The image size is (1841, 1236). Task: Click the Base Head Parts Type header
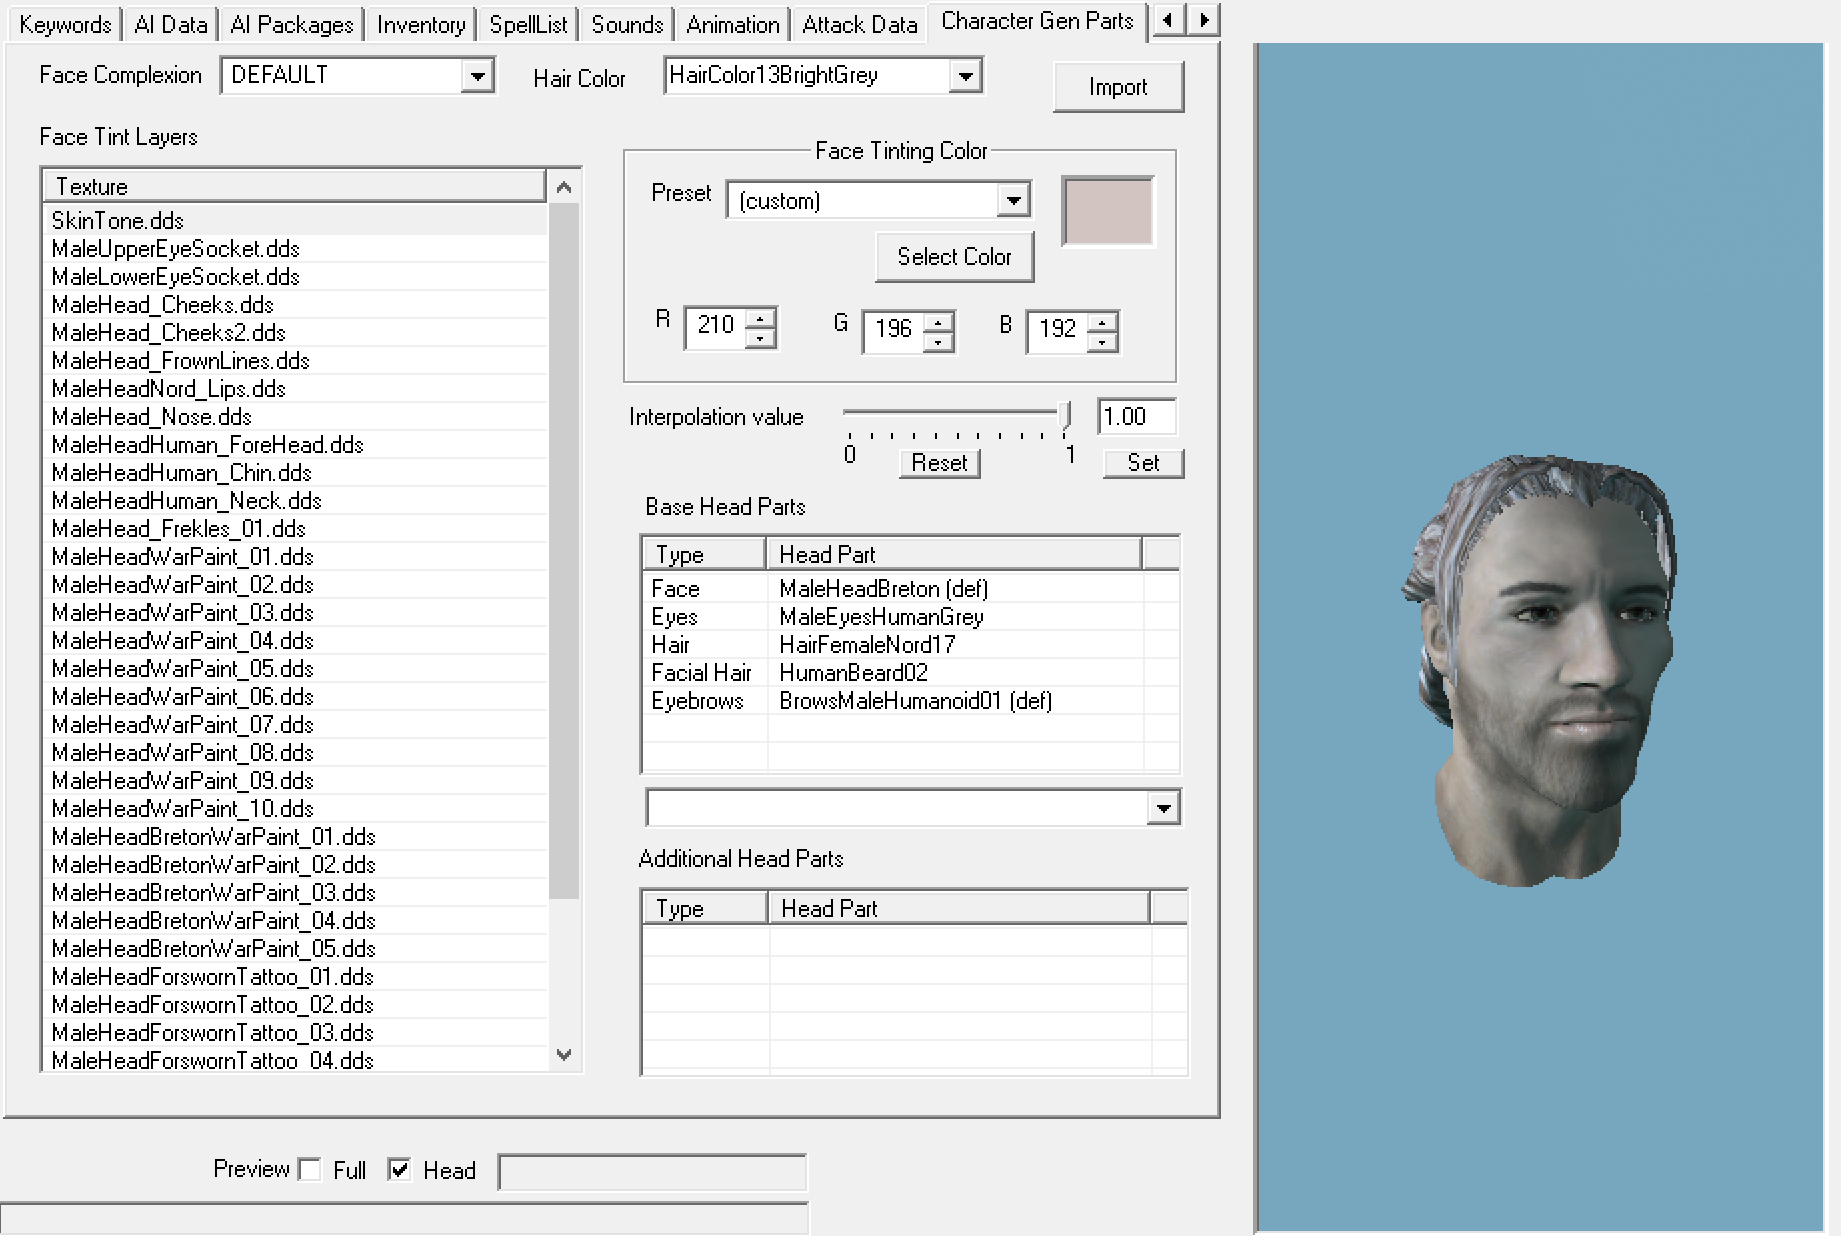pyautogui.click(x=705, y=555)
